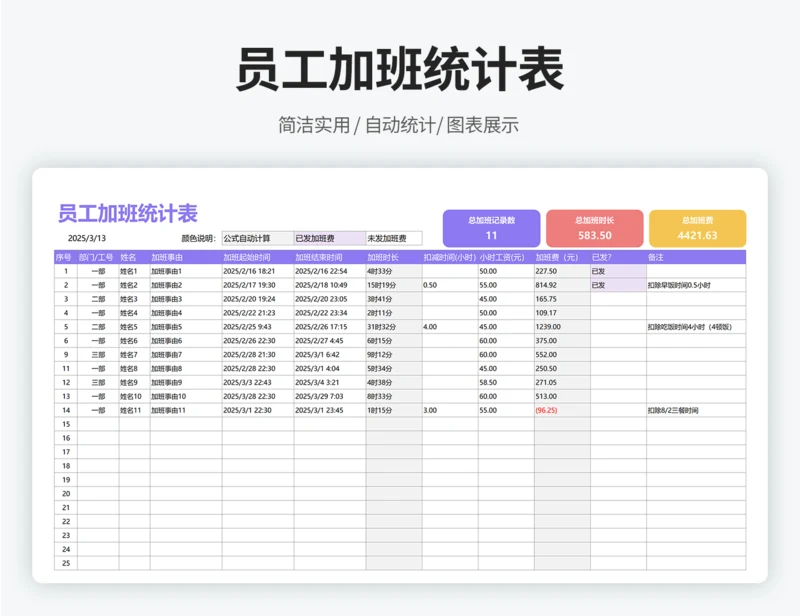Click the 已发加班费 lavender legend cell
This screenshot has width=800, height=616.
pos(330,238)
